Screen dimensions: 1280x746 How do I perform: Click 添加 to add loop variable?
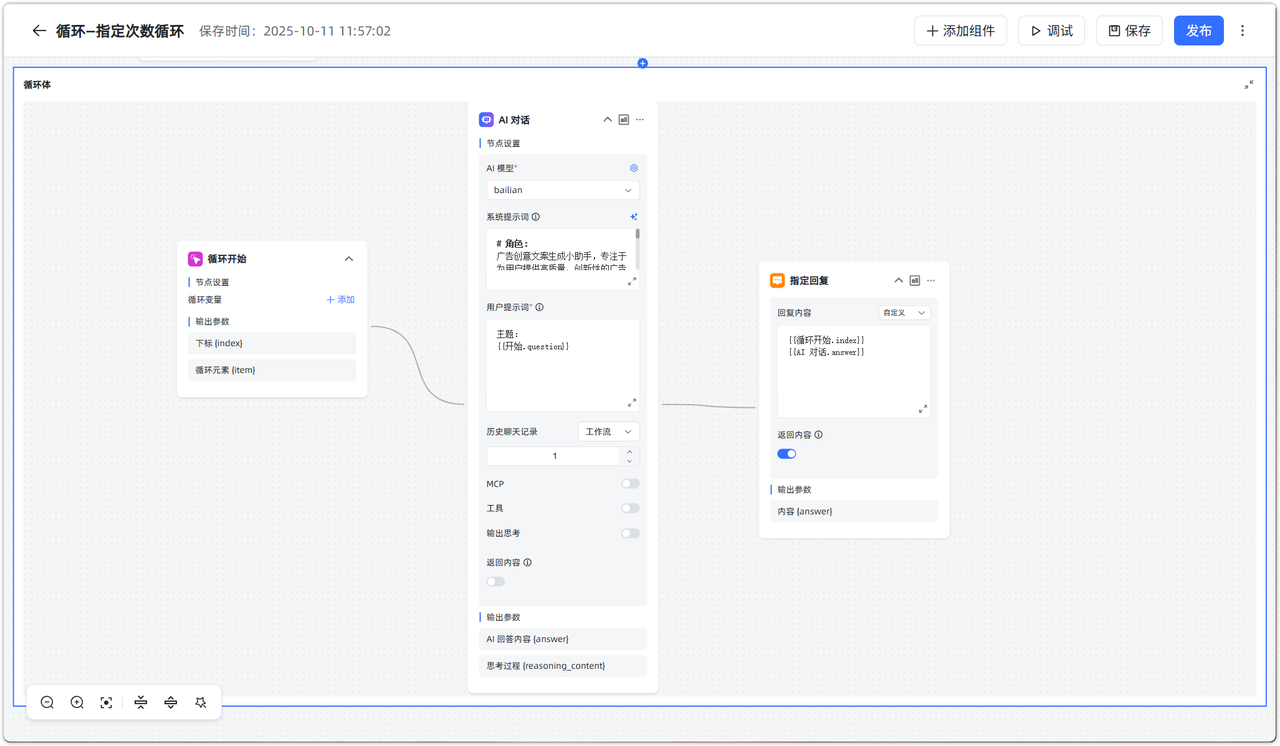click(x=340, y=300)
